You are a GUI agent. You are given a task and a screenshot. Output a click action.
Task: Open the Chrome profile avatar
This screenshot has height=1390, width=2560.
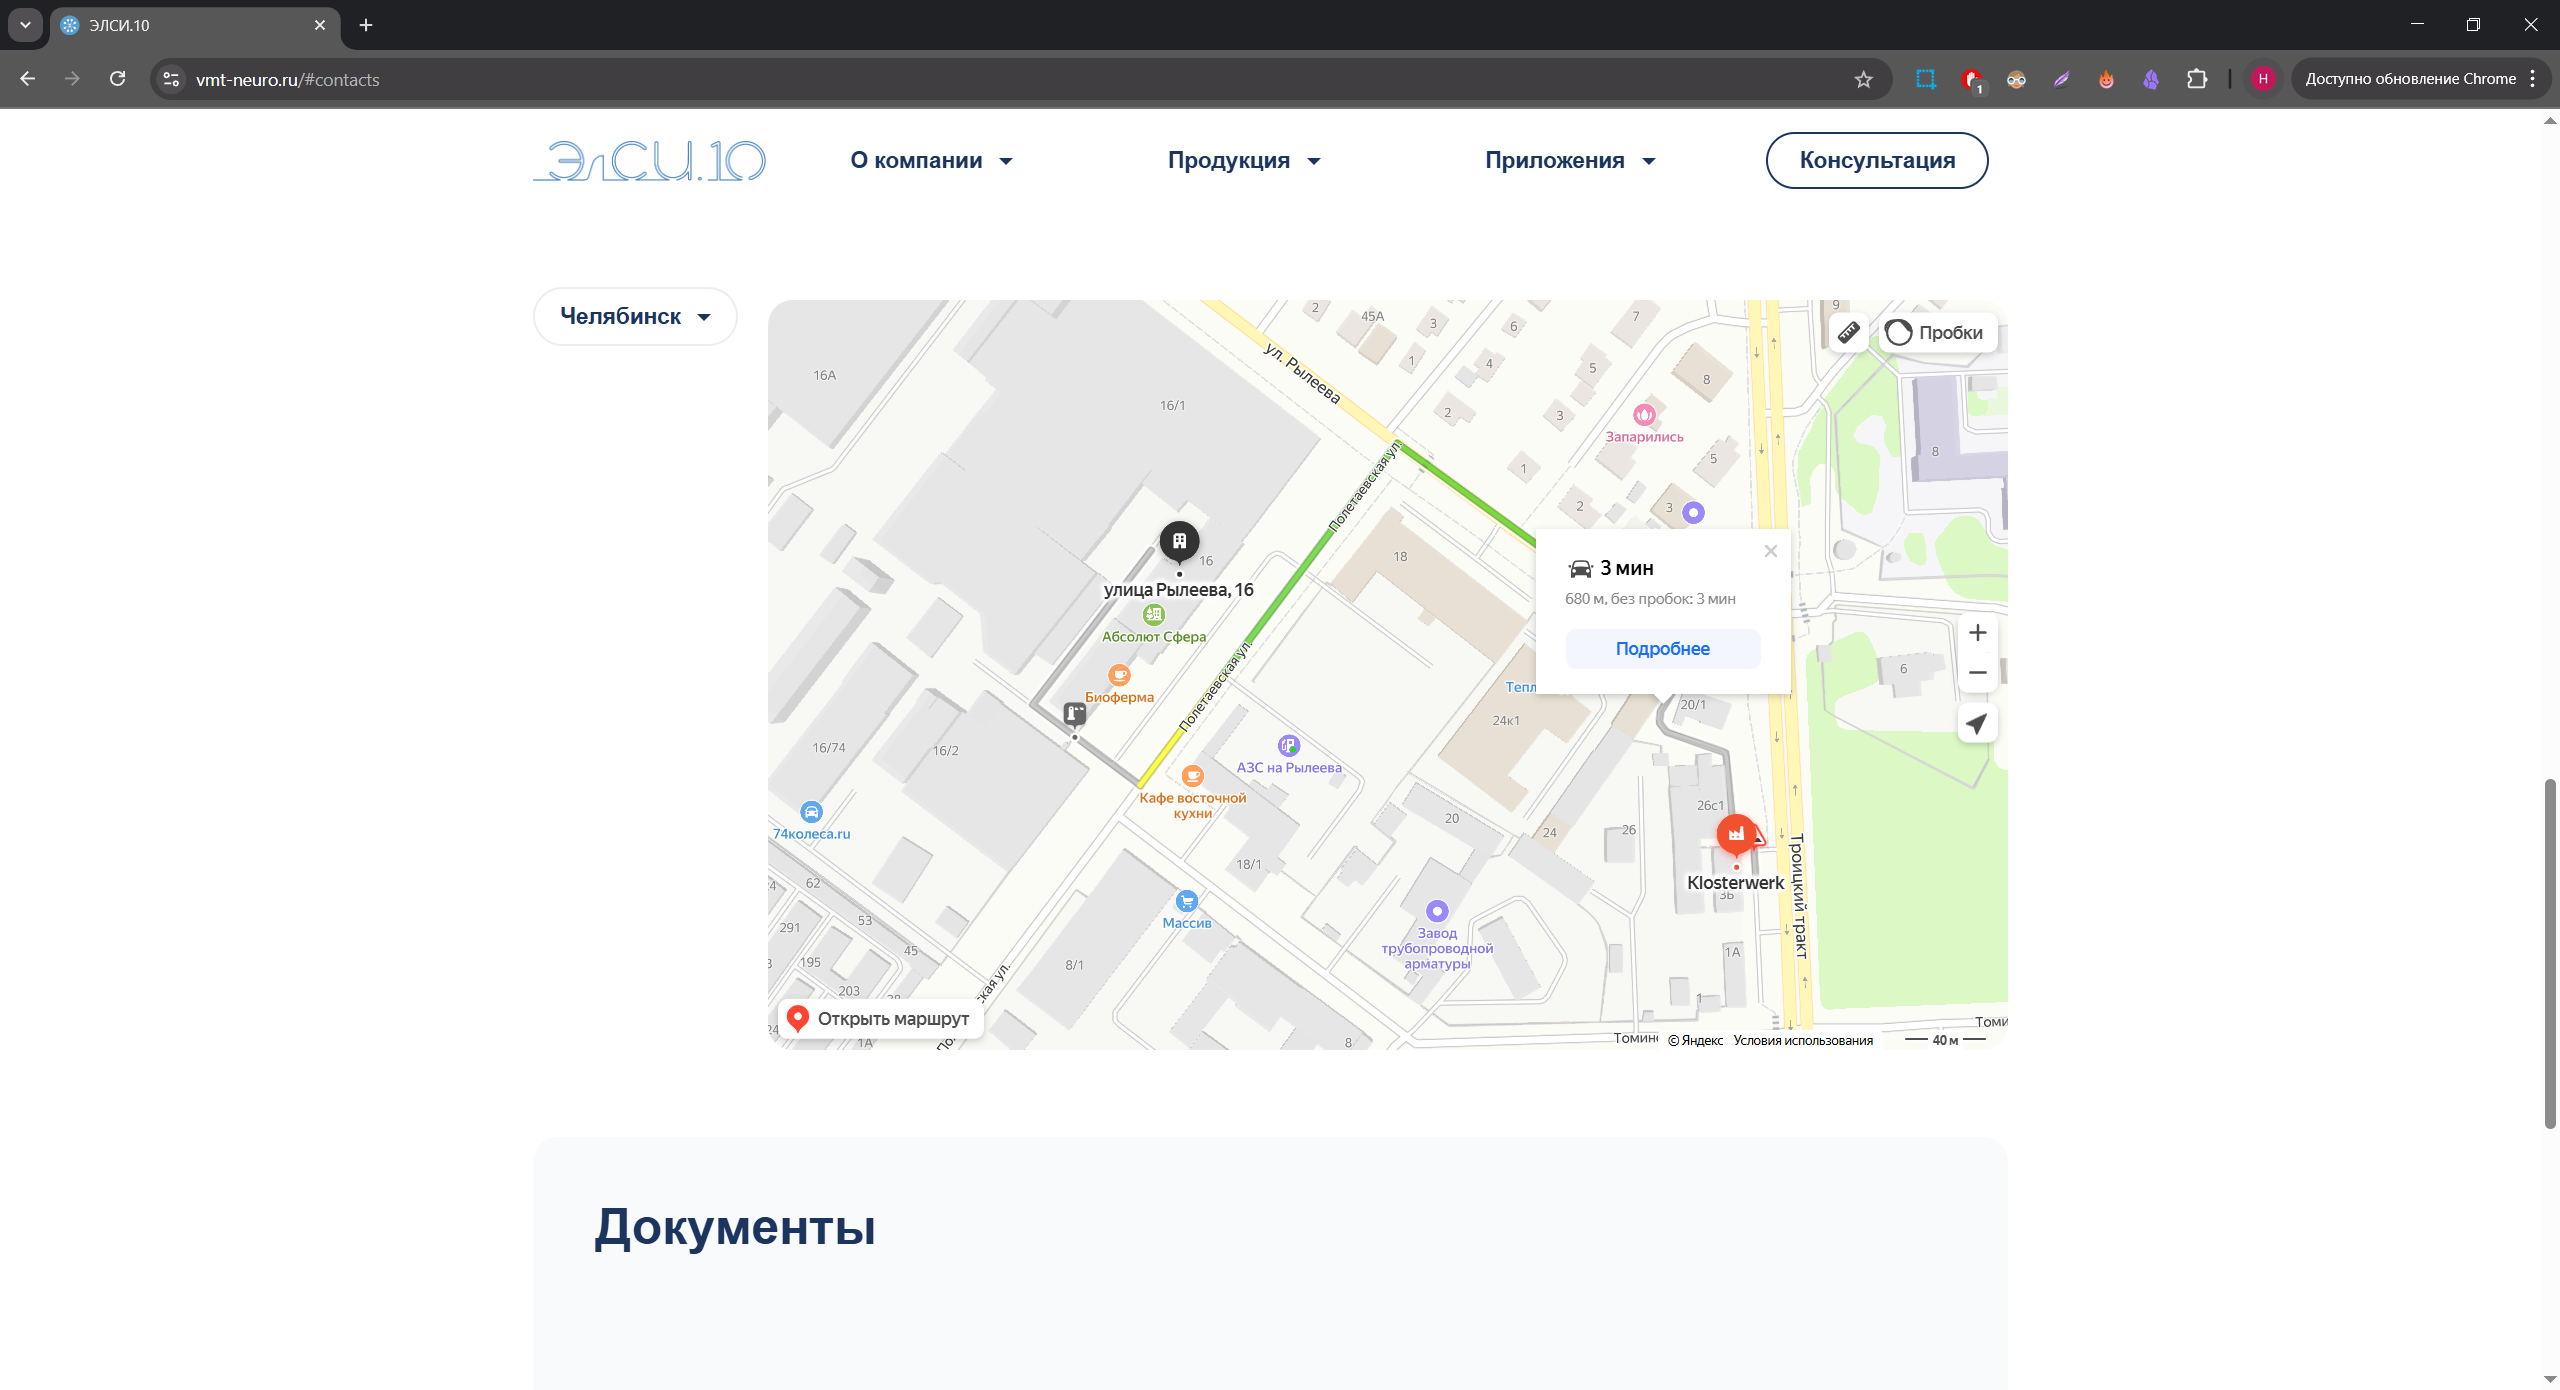click(2263, 79)
